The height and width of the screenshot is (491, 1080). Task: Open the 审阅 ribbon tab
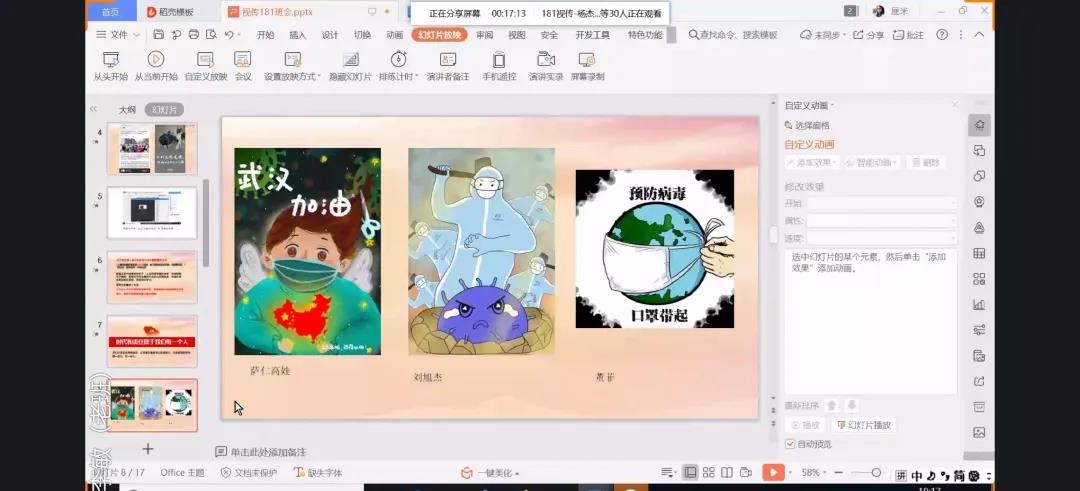tap(484, 35)
